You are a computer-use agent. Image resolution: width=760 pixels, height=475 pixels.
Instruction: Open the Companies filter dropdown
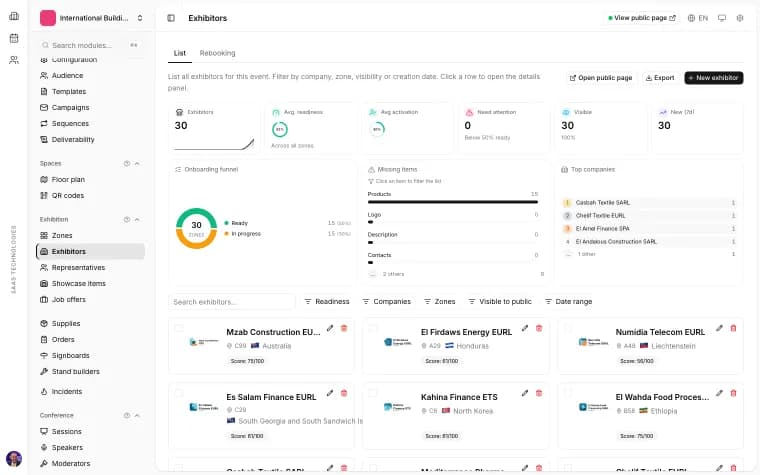point(386,301)
